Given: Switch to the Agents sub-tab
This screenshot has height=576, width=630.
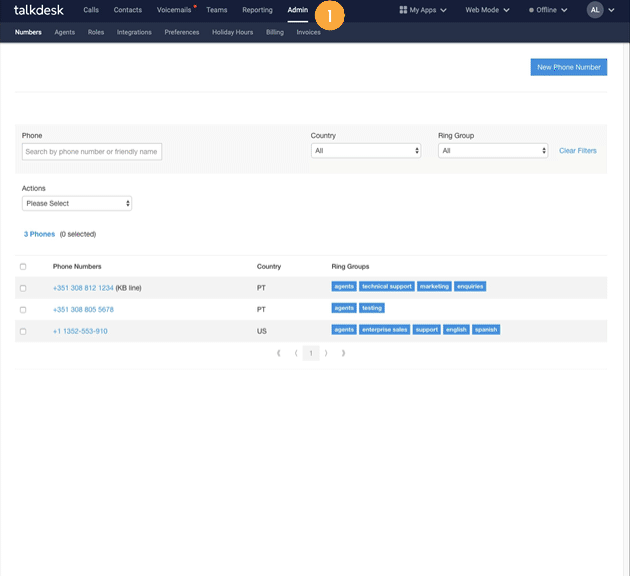Looking at the screenshot, I should [x=64, y=32].
